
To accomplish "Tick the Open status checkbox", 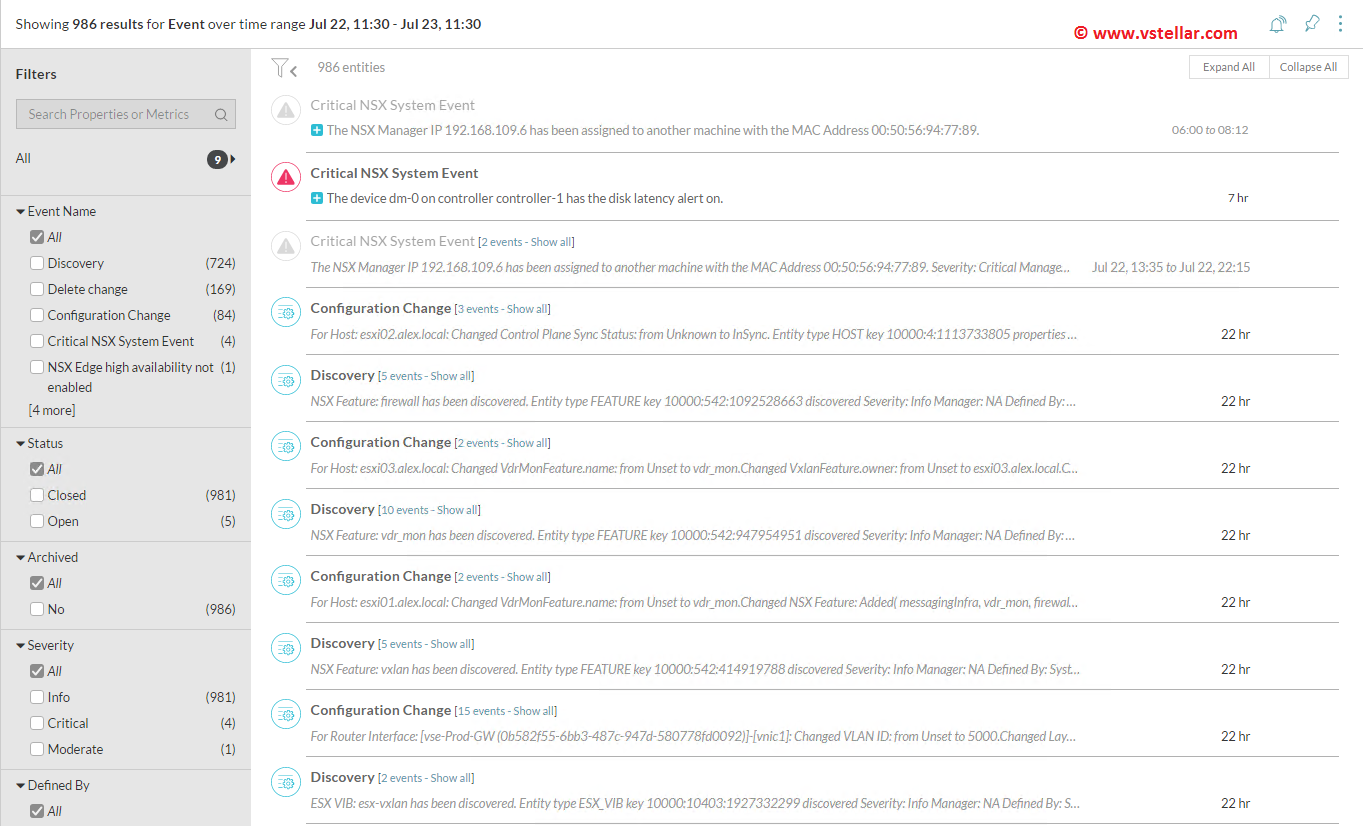I will pos(37,521).
